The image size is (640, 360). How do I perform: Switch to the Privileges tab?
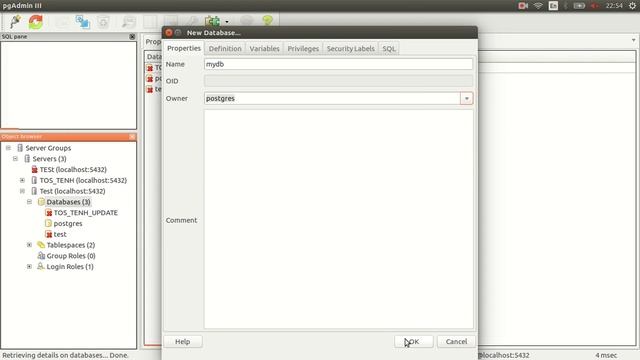coord(303,49)
